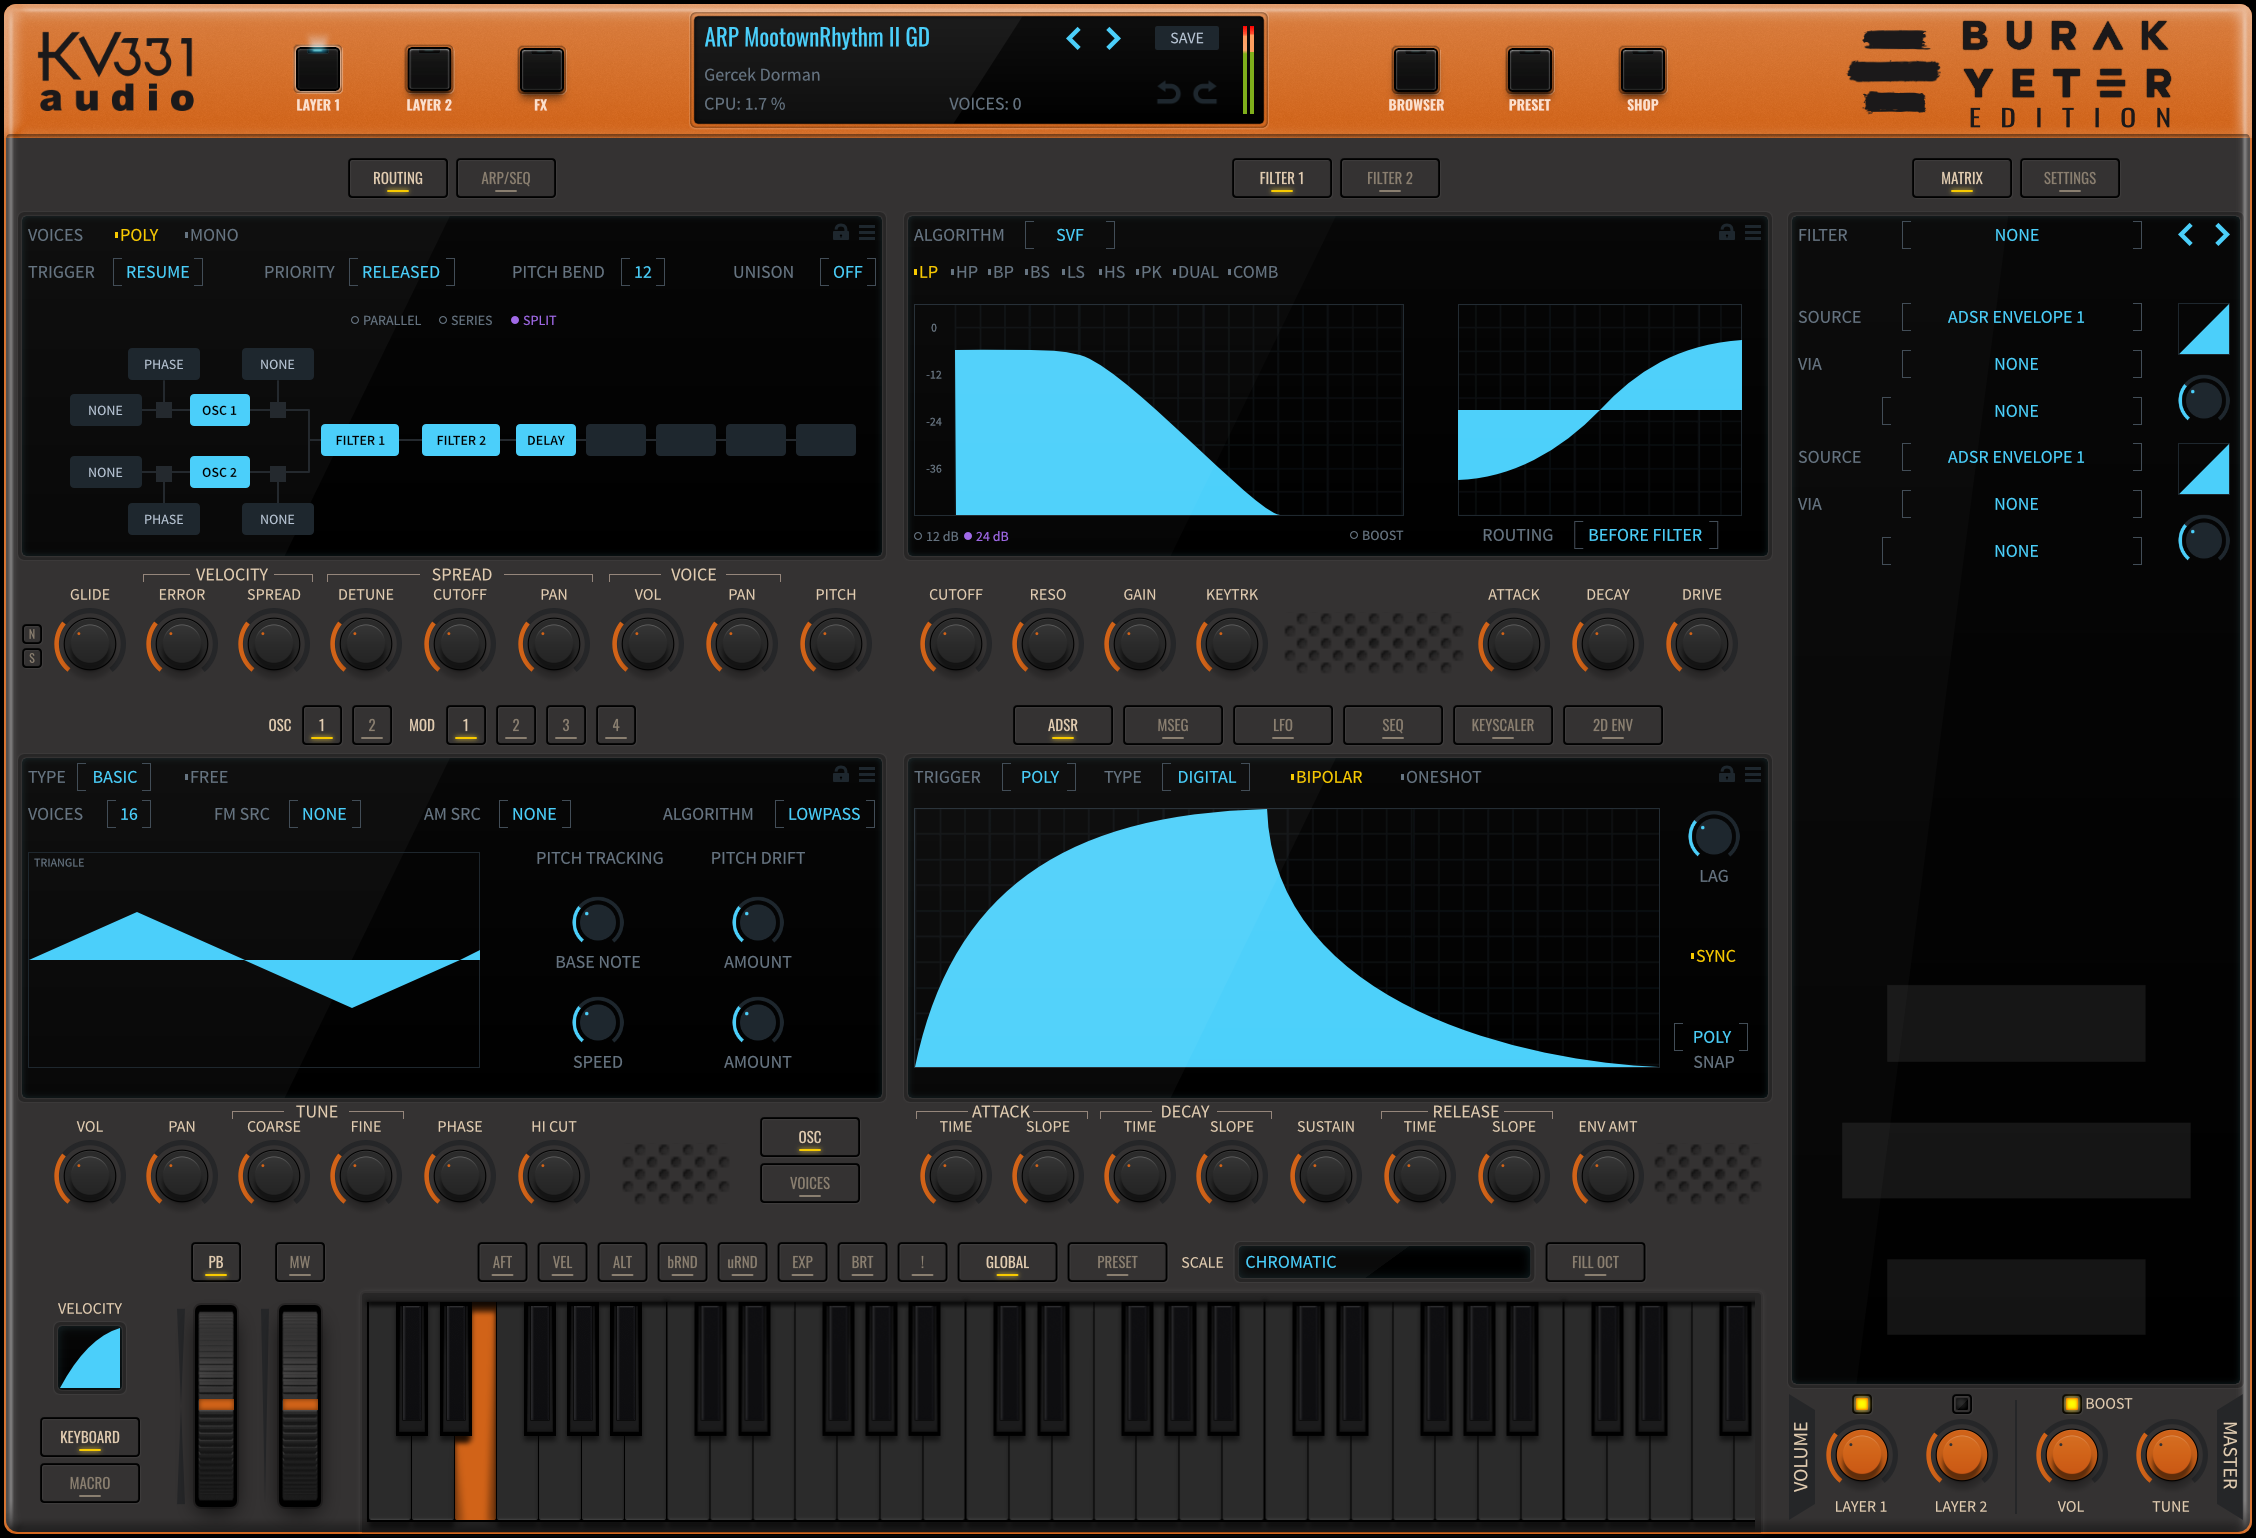Click the master VOL knob
Viewport: 2256px width, 1538px height.
(x=2071, y=1455)
